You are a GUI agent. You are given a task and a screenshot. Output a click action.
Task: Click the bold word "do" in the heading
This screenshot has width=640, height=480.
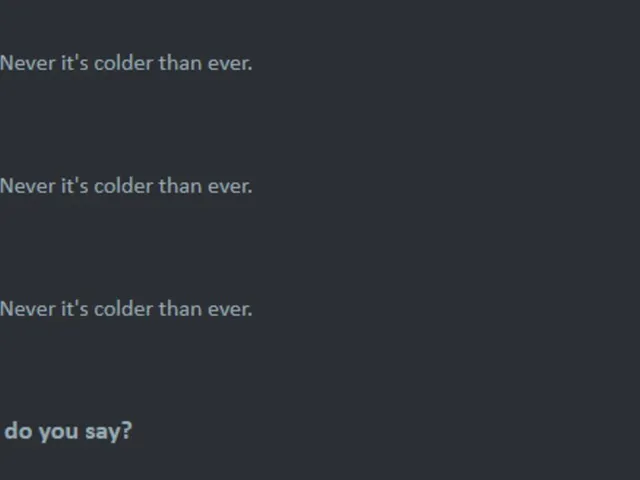pyautogui.click(x=18, y=431)
